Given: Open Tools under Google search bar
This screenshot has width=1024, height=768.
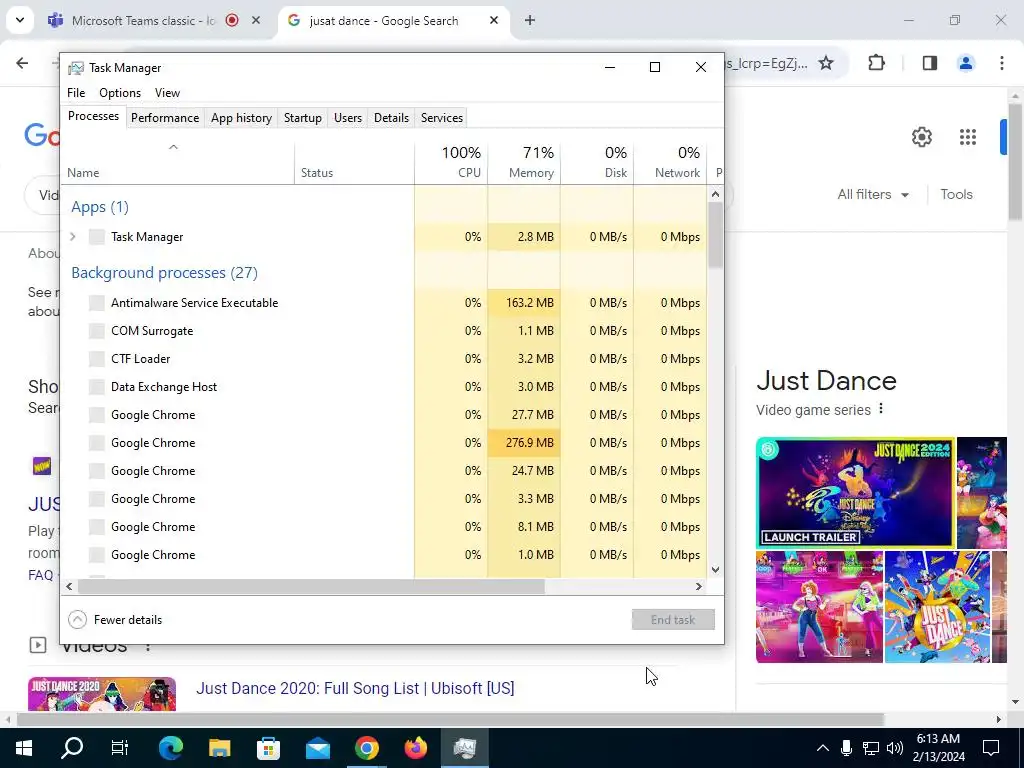Looking at the screenshot, I should pos(956,195).
